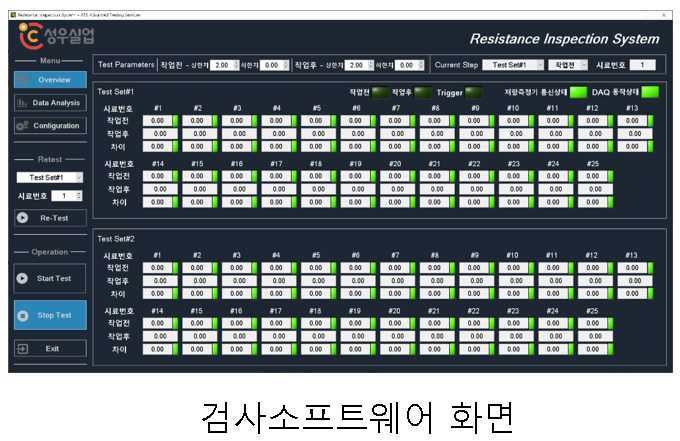
Task: Click Test Set#1 sample #14 작업전 value
Action: tap(157, 176)
